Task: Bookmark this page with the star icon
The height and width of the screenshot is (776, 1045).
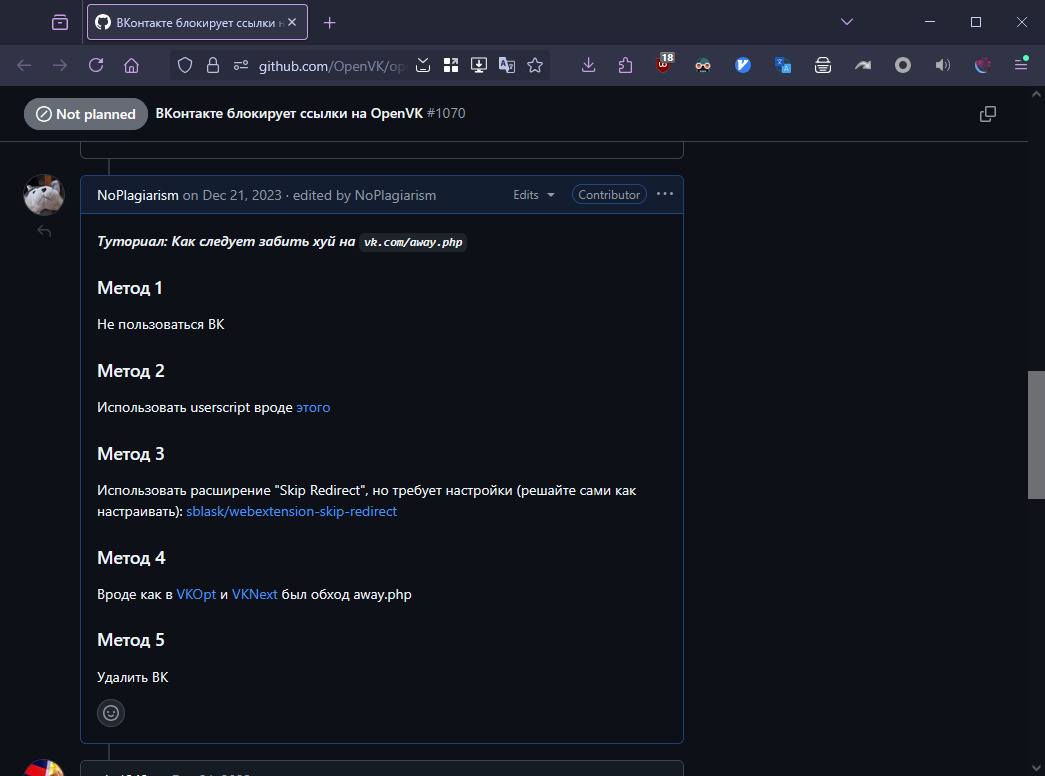Action: click(535, 65)
